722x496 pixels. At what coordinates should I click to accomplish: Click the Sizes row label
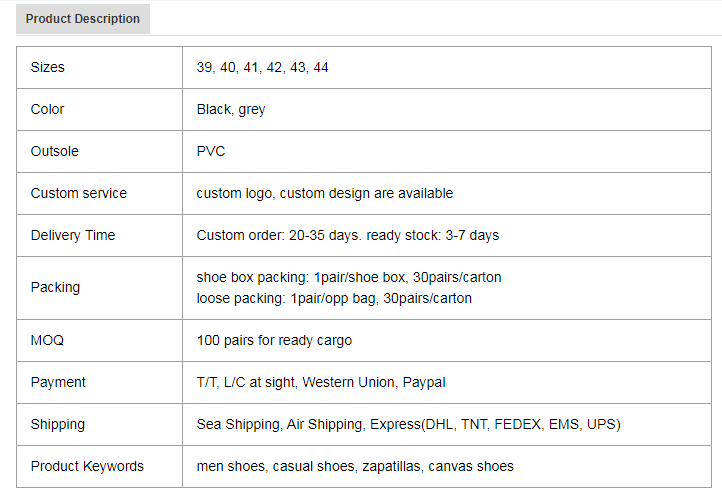47,67
